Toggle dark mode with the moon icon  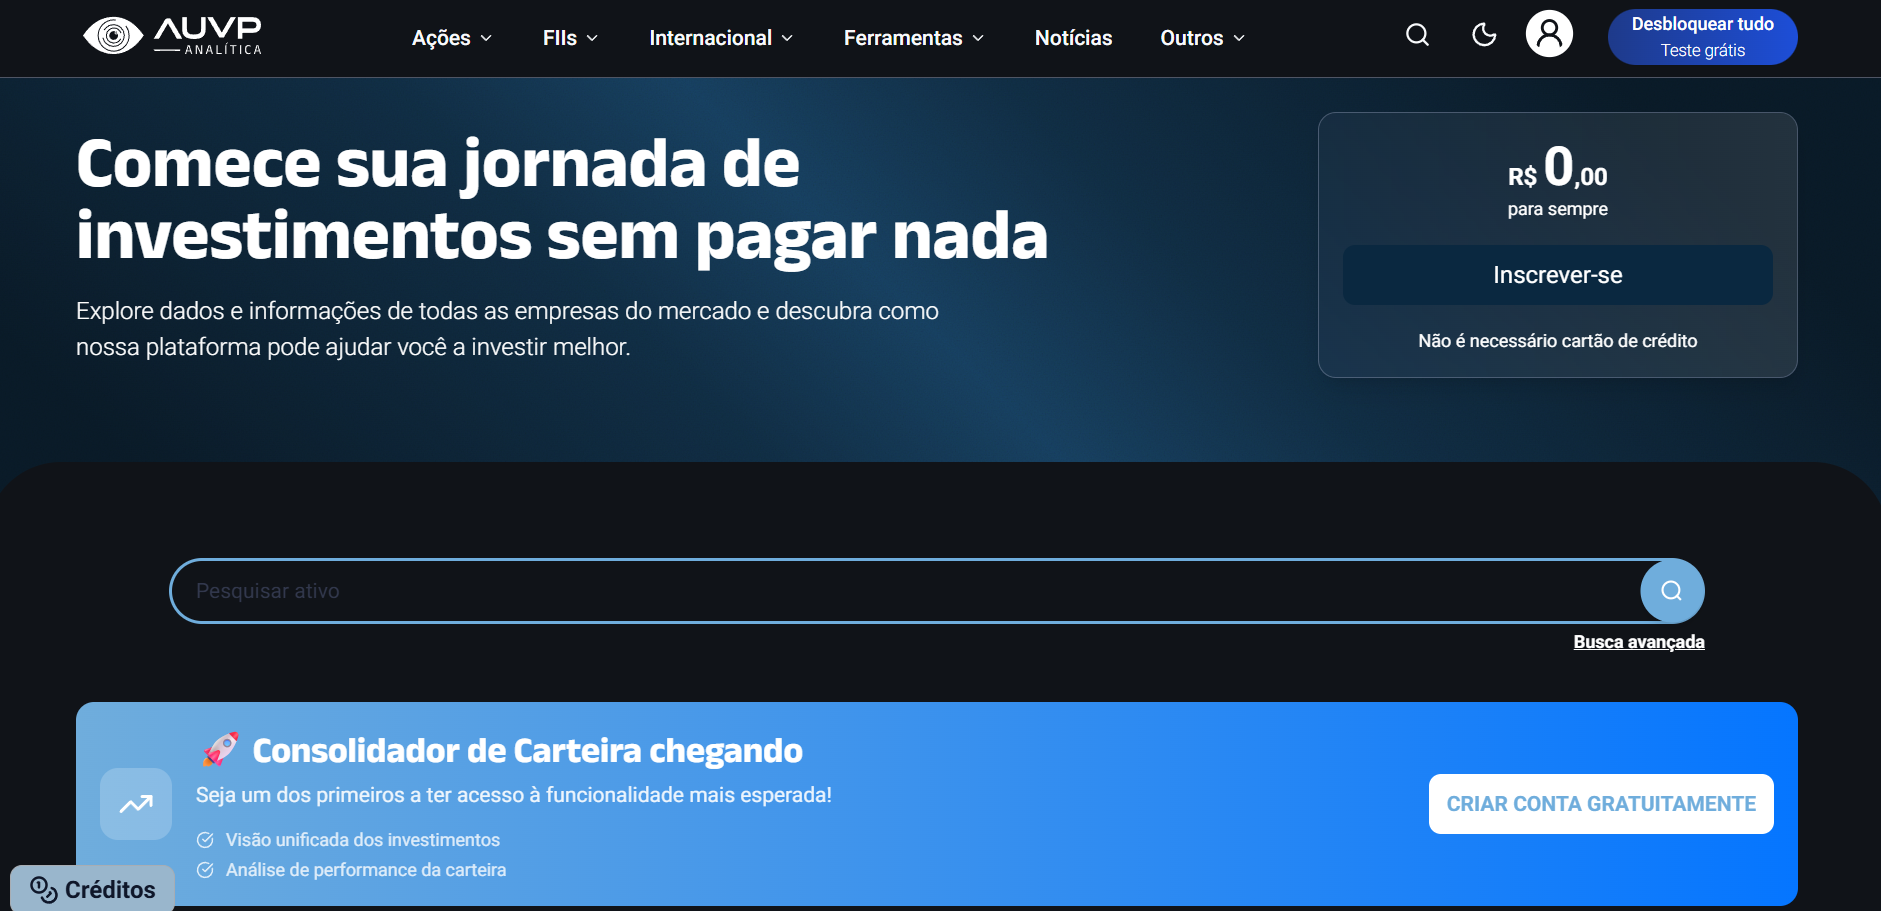pyautogui.click(x=1483, y=34)
